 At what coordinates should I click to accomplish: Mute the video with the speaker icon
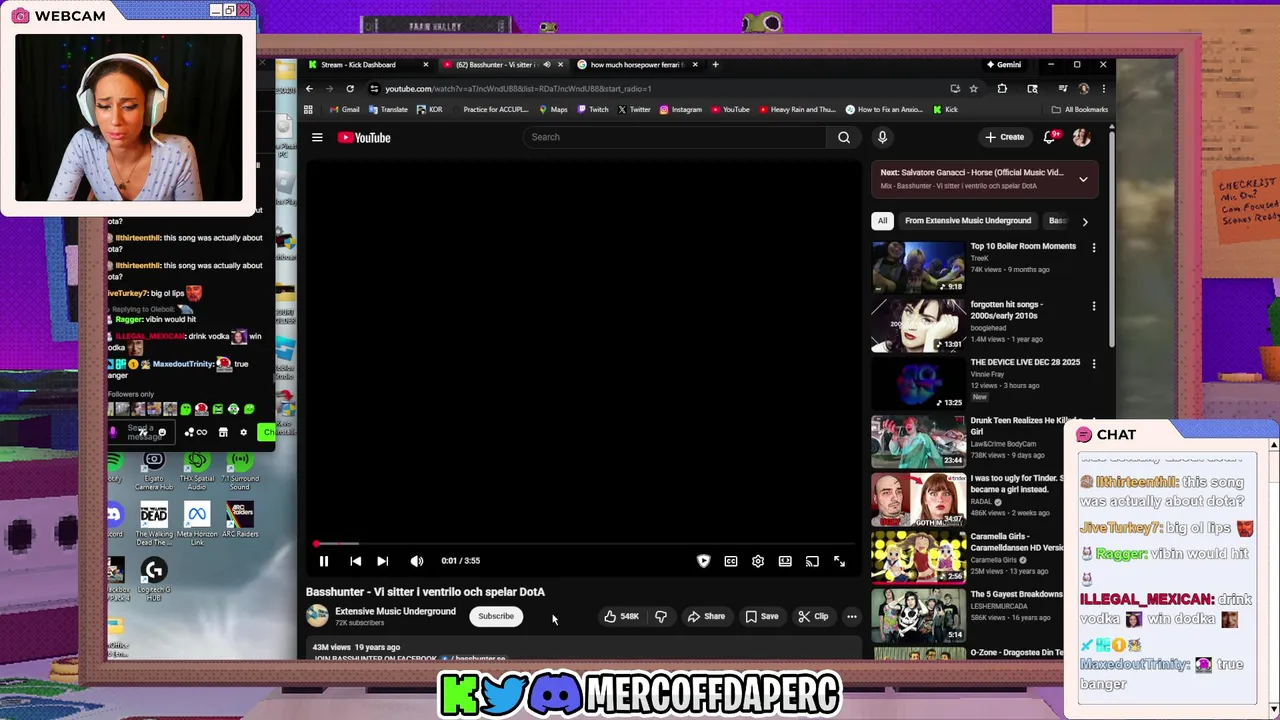(417, 561)
